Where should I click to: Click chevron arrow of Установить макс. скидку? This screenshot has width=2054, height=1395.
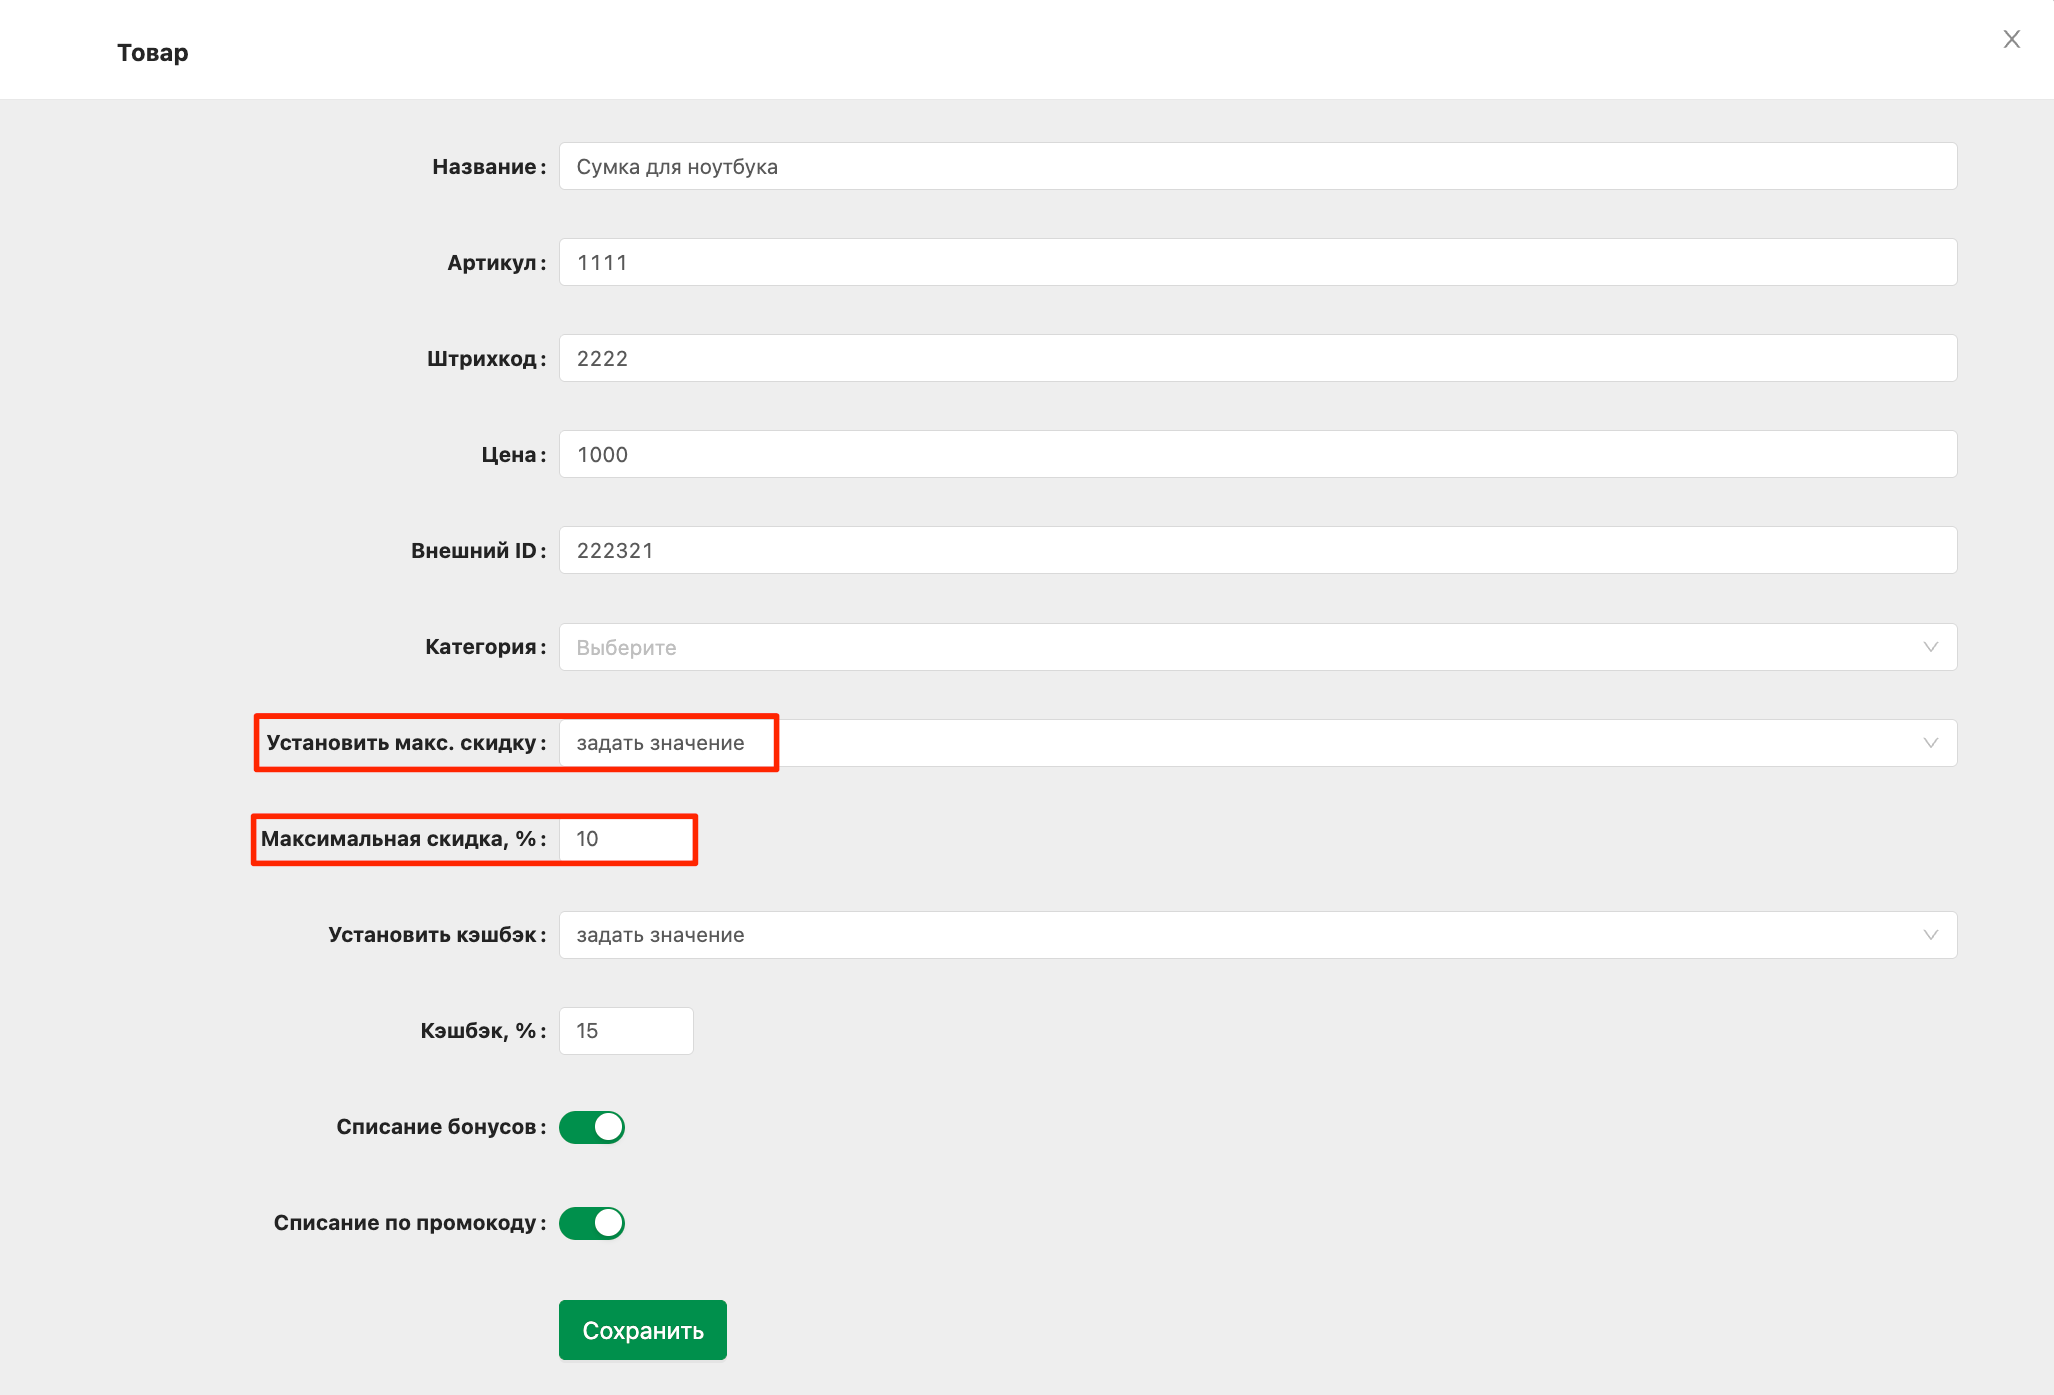click(1930, 743)
